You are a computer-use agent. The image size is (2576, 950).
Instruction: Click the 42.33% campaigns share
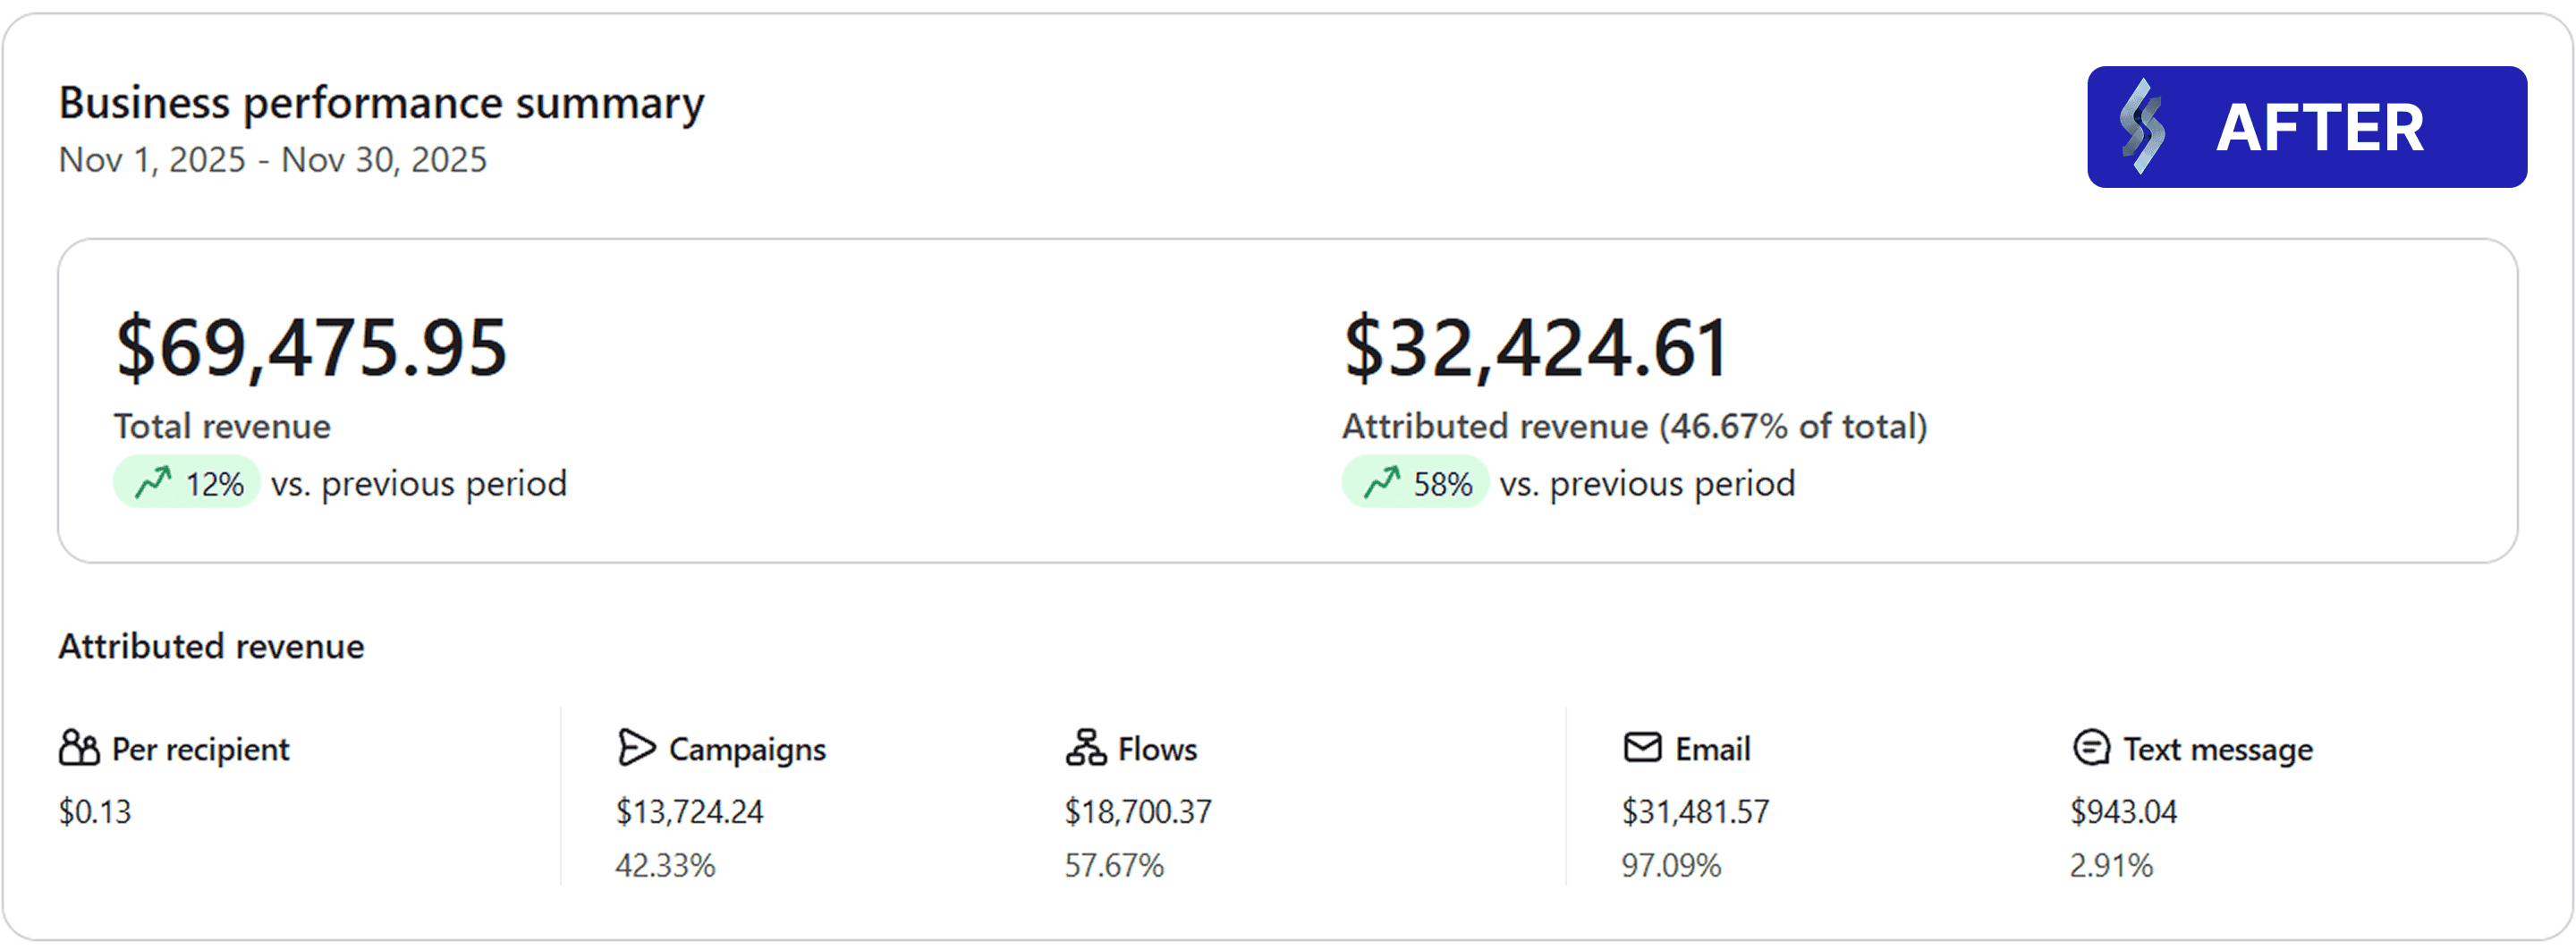[x=665, y=866]
